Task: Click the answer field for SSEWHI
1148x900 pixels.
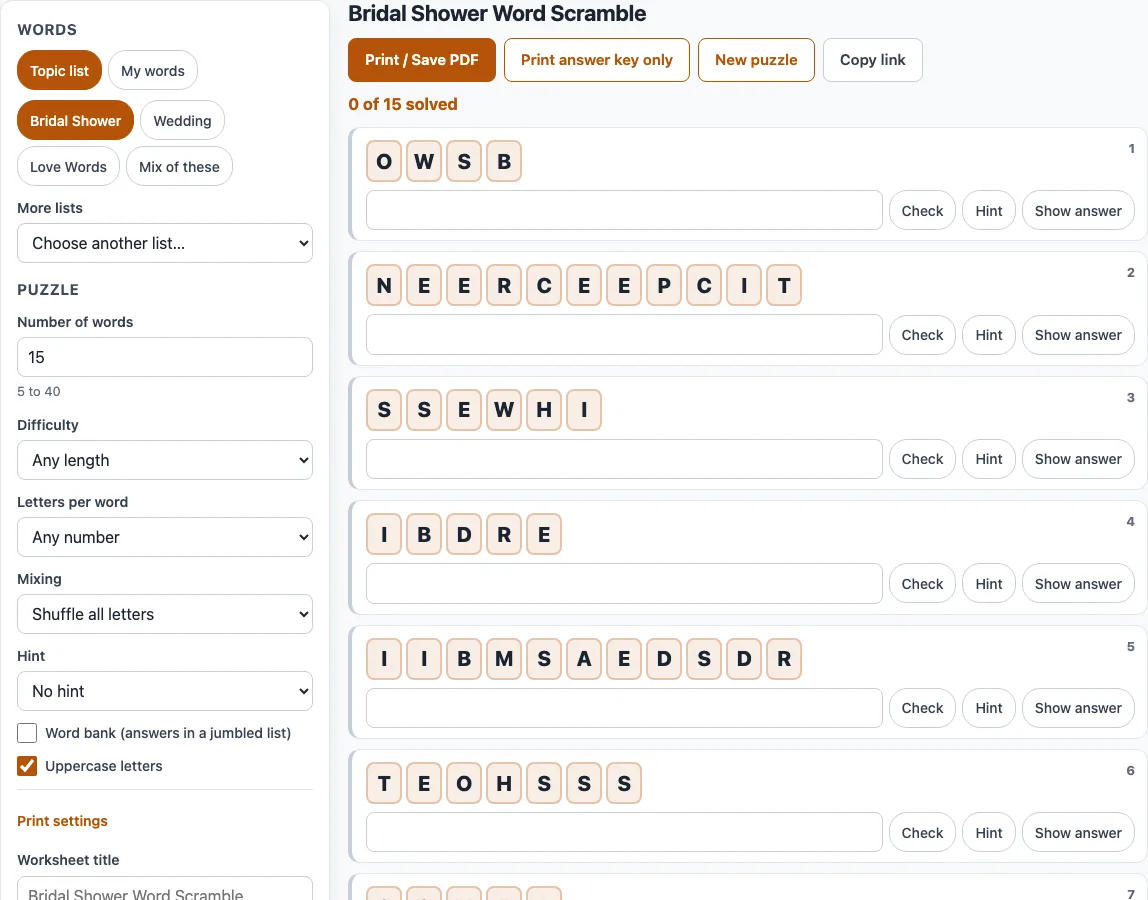Action: pyautogui.click(x=625, y=459)
